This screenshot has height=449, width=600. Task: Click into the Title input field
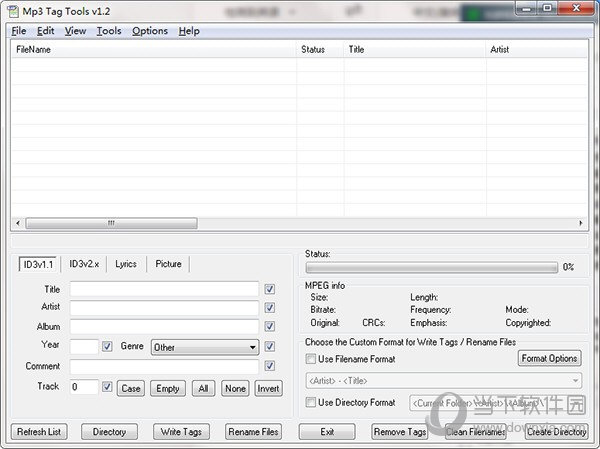pyautogui.click(x=164, y=289)
